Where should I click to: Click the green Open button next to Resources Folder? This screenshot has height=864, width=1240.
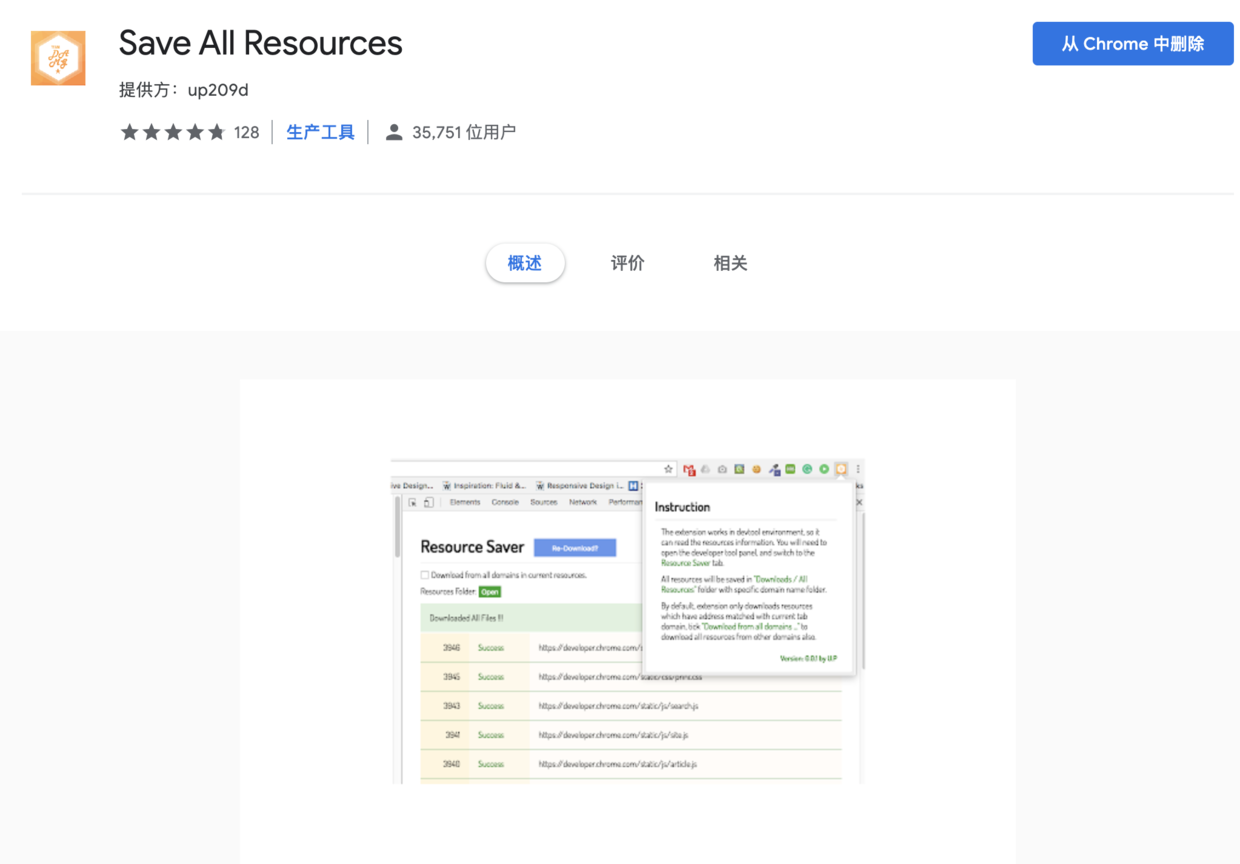point(490,592)
